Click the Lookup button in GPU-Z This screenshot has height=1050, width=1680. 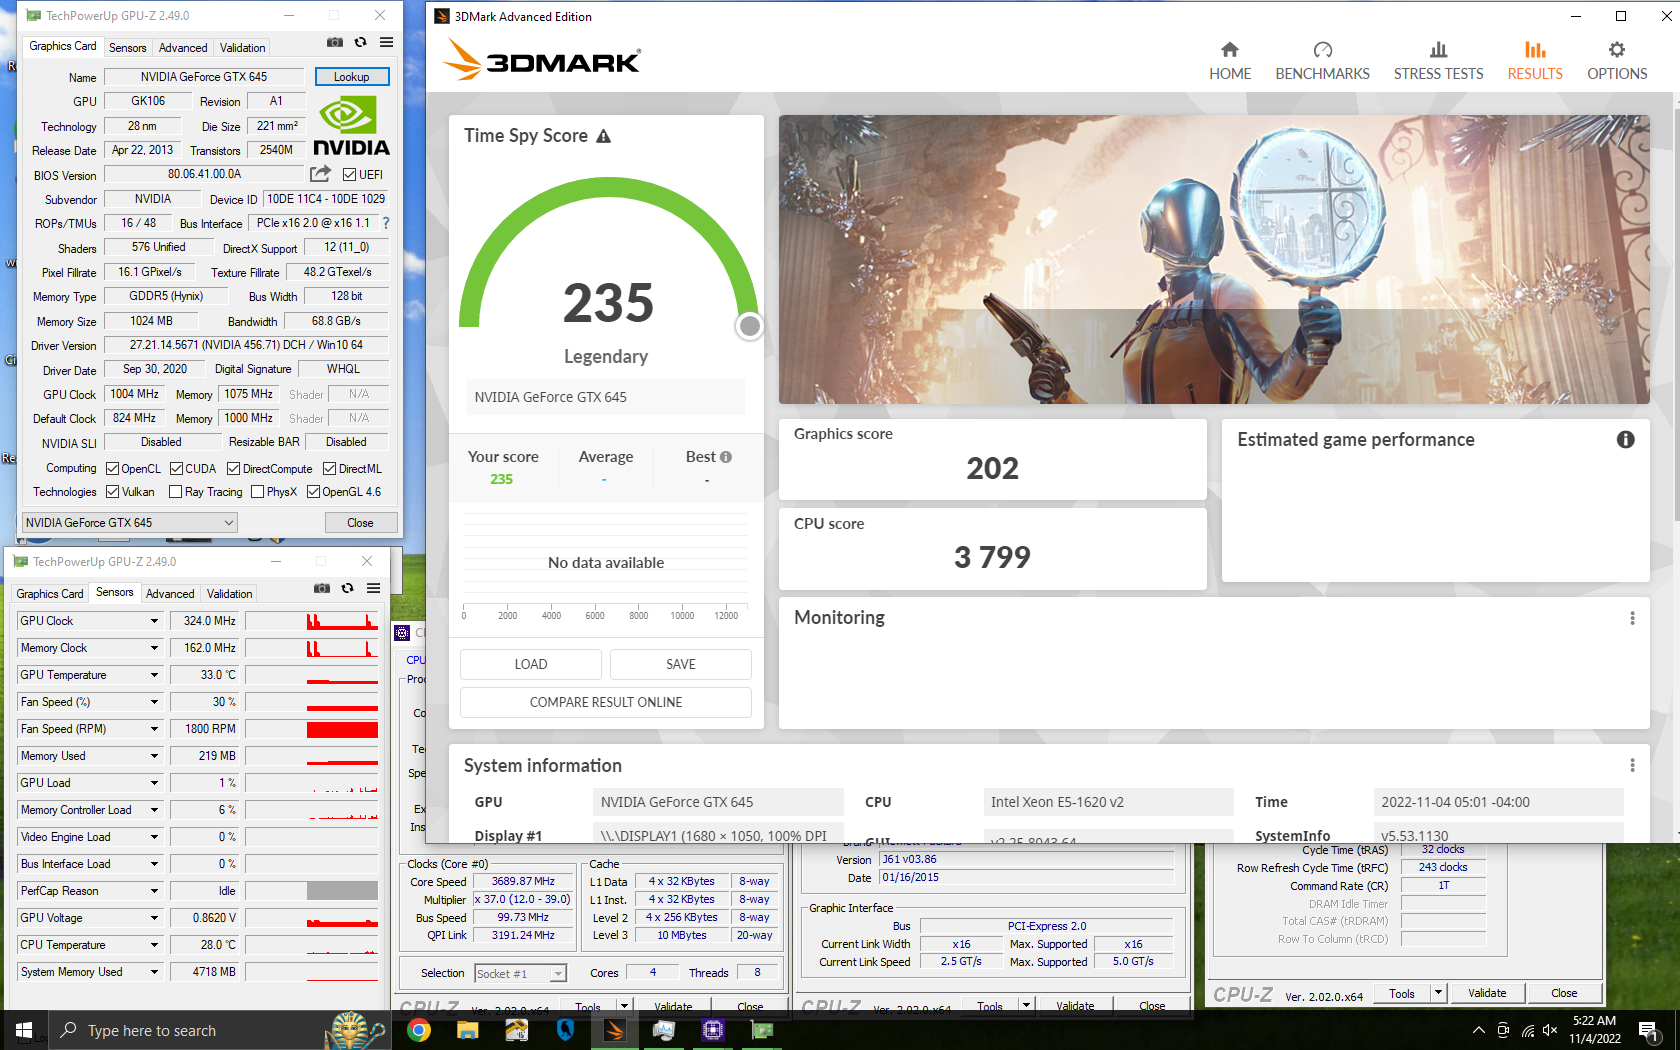point(351,77)
